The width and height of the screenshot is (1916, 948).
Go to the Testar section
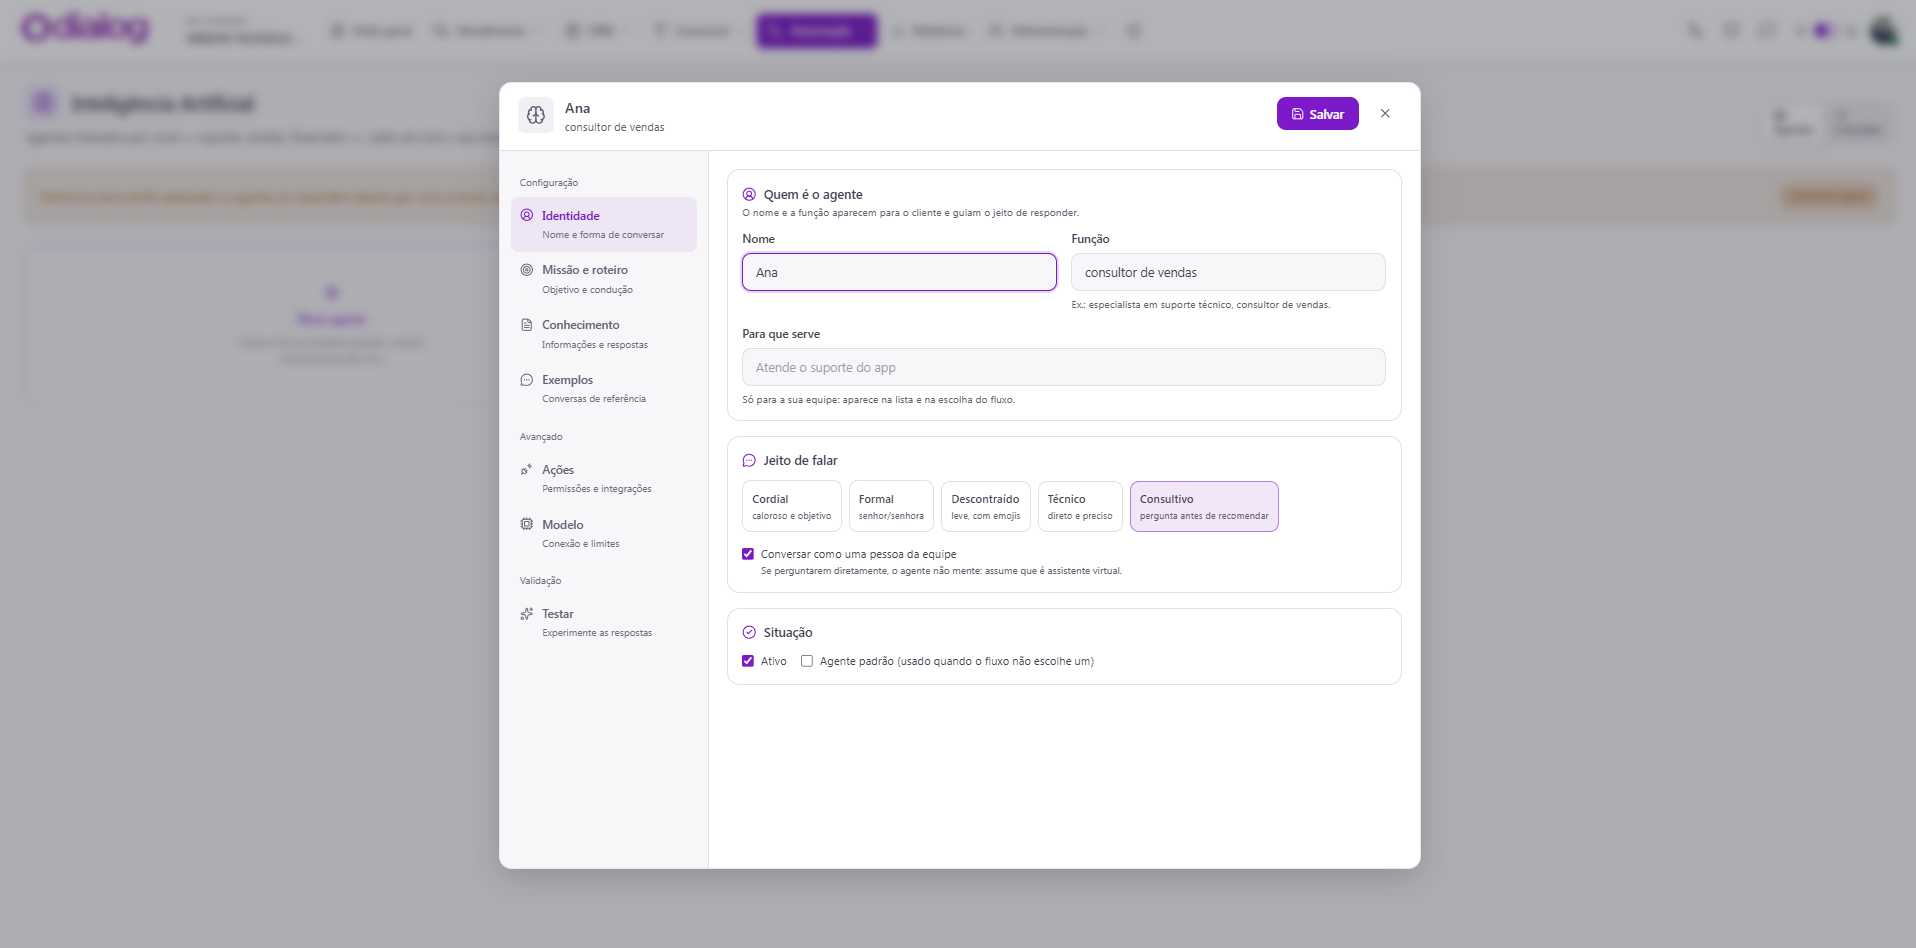pyautogui.click(x=604, y=623)
